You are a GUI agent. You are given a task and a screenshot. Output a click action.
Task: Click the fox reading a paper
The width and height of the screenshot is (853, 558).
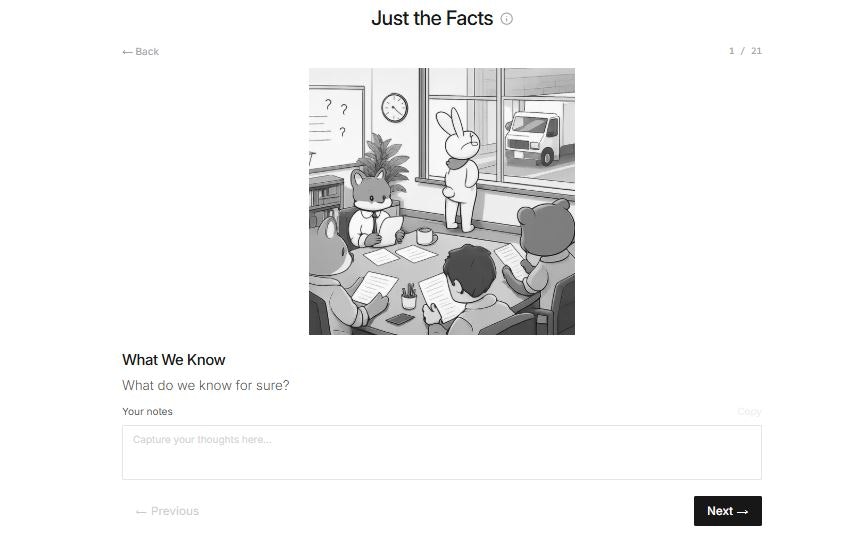[x=374, y=209]
